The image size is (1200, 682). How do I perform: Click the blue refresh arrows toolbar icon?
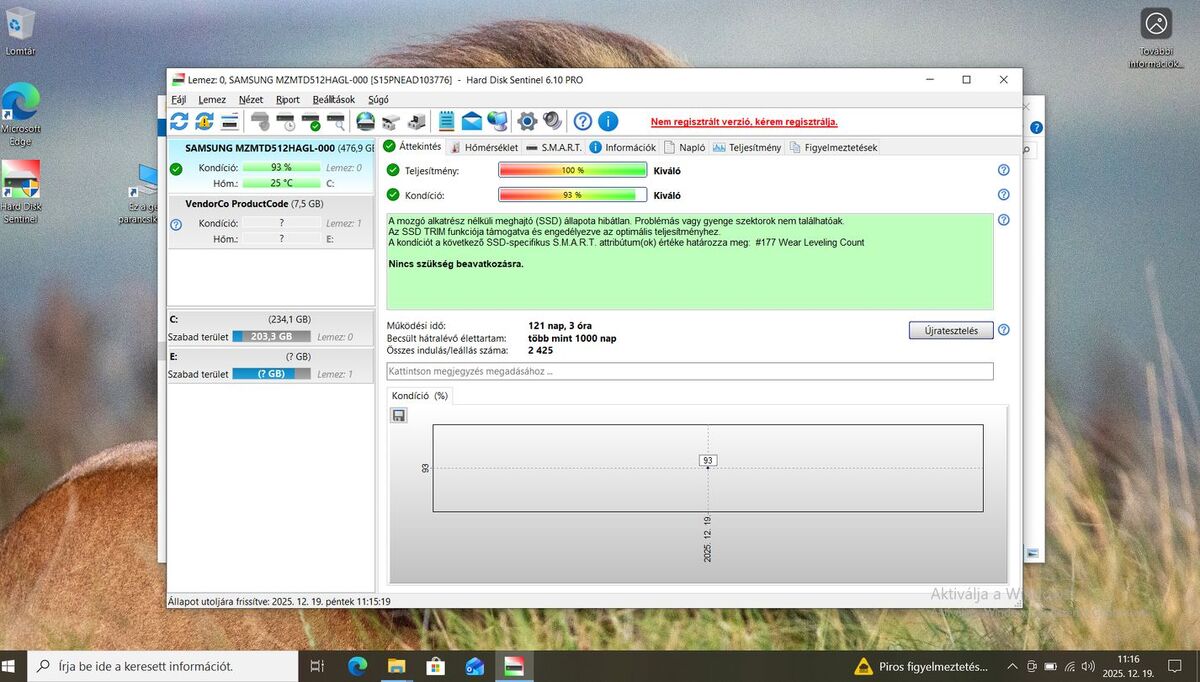[x=179, y=121]
